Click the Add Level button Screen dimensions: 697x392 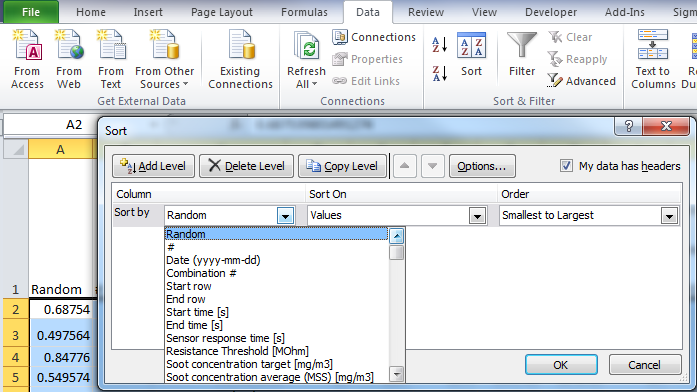(153, 166)
